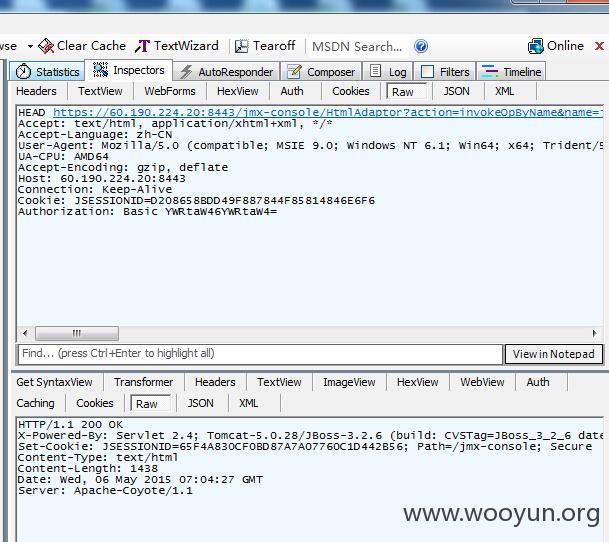Open the TextWizard tool
Screen dimensions: 609x542
coord(177,46)
